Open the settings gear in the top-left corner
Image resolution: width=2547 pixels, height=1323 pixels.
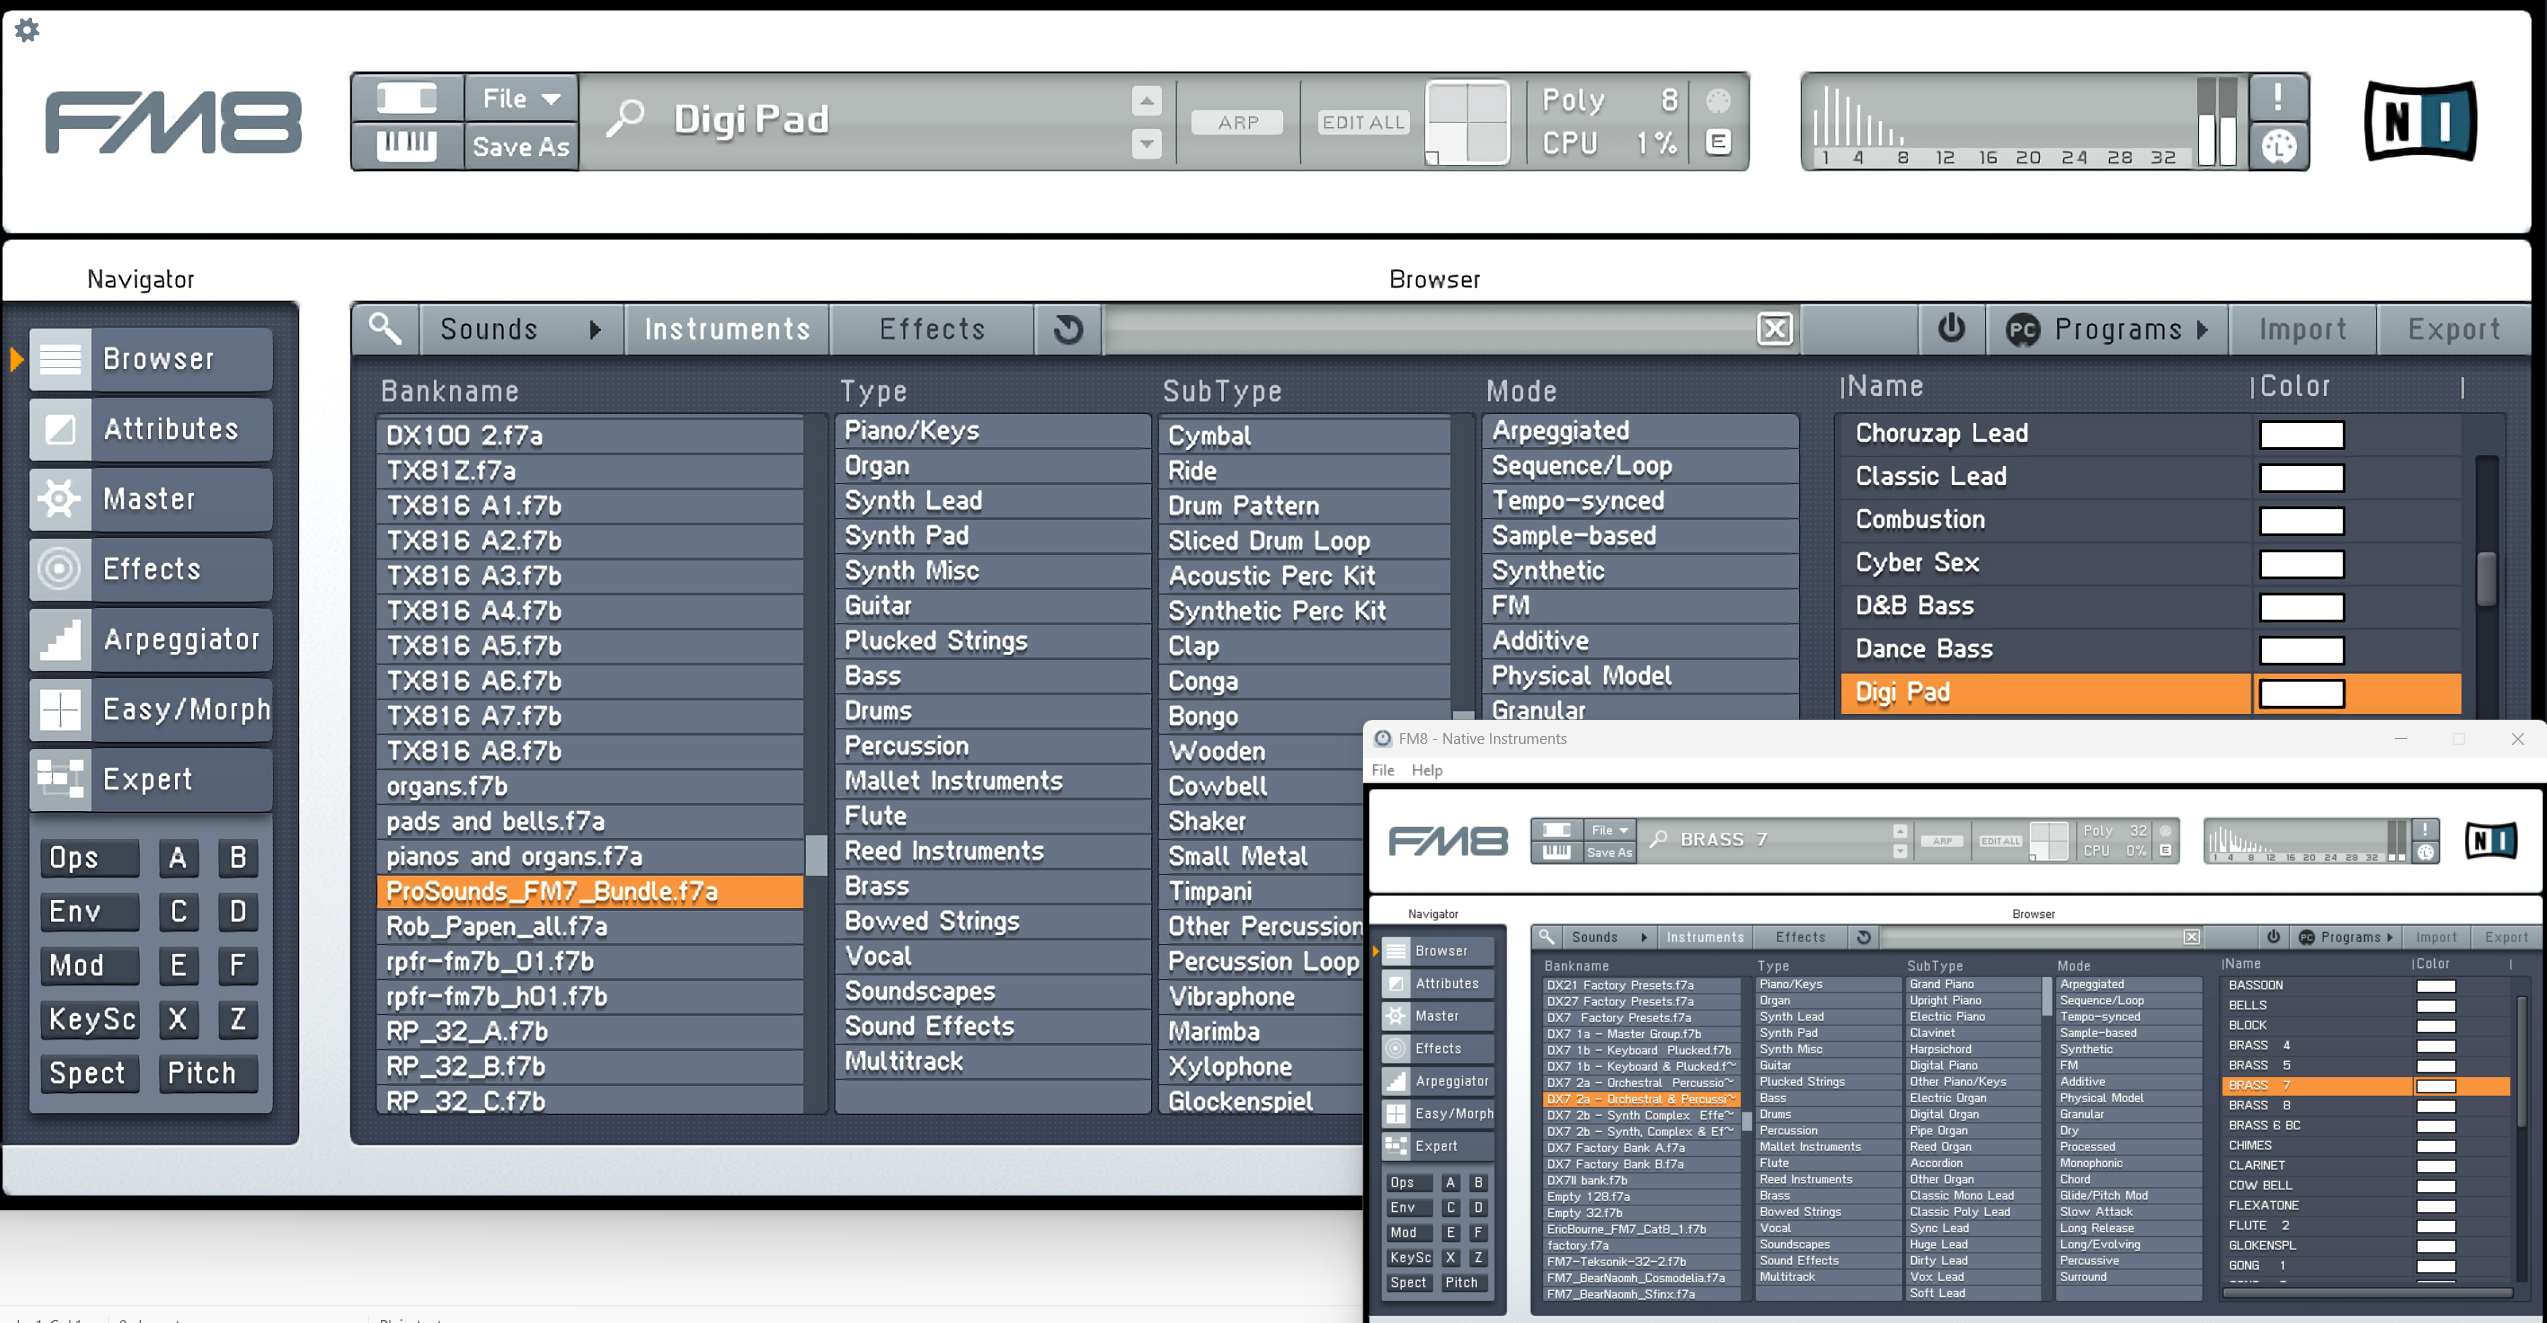click(x=27, y=30)
